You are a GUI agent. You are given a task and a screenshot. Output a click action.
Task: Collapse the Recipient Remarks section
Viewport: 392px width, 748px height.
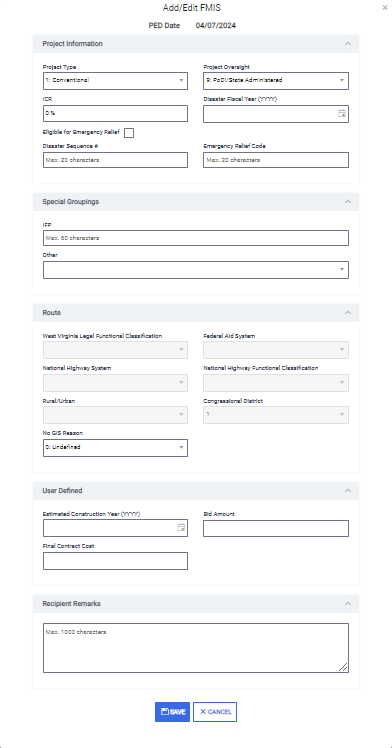click(348, 604)
